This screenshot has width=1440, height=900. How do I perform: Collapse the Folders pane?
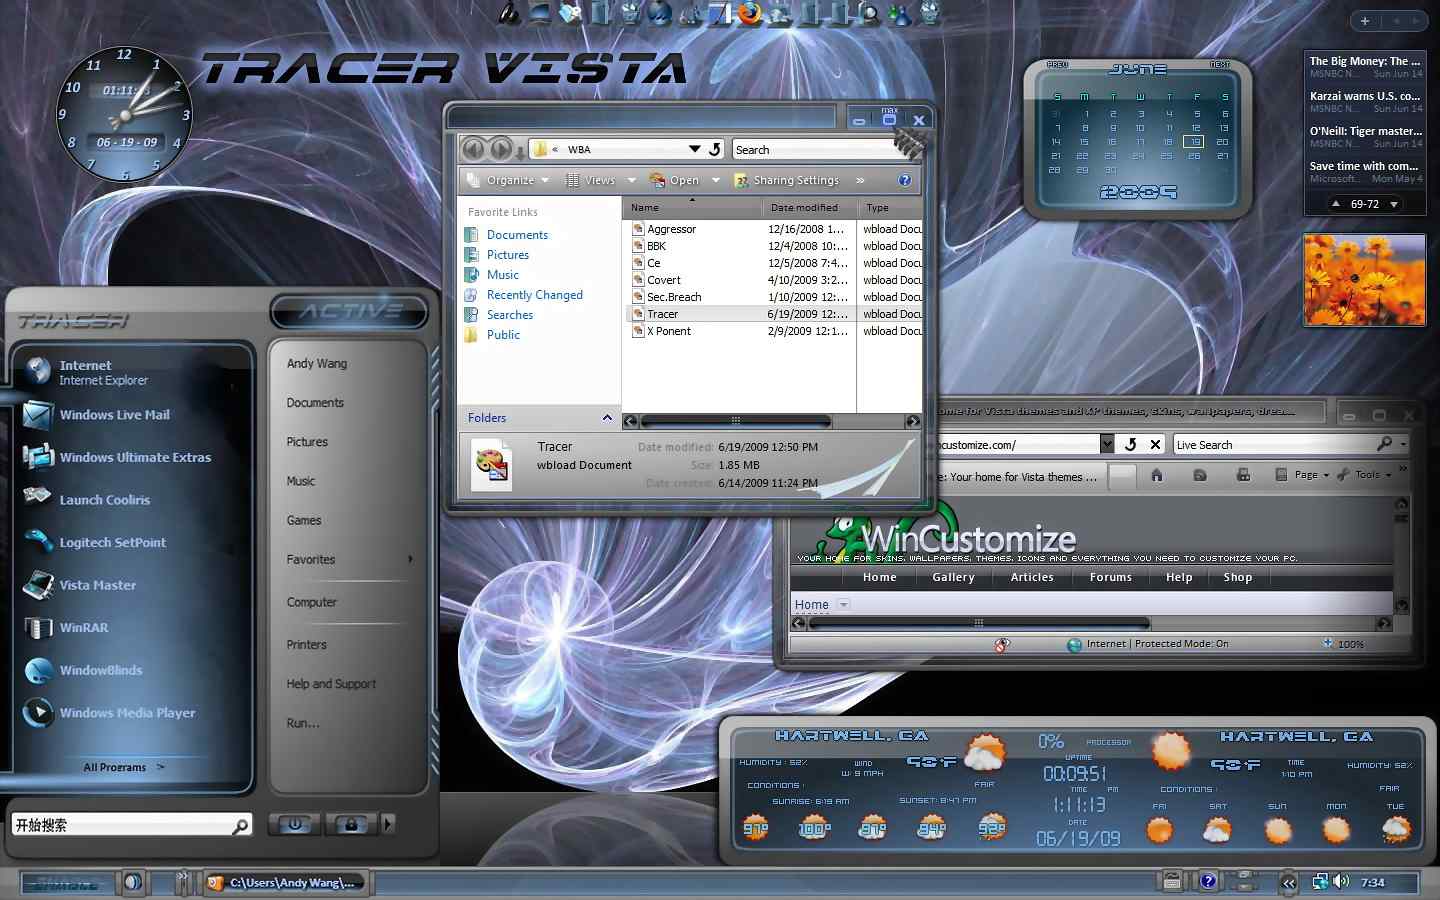[x=607, y=417]
